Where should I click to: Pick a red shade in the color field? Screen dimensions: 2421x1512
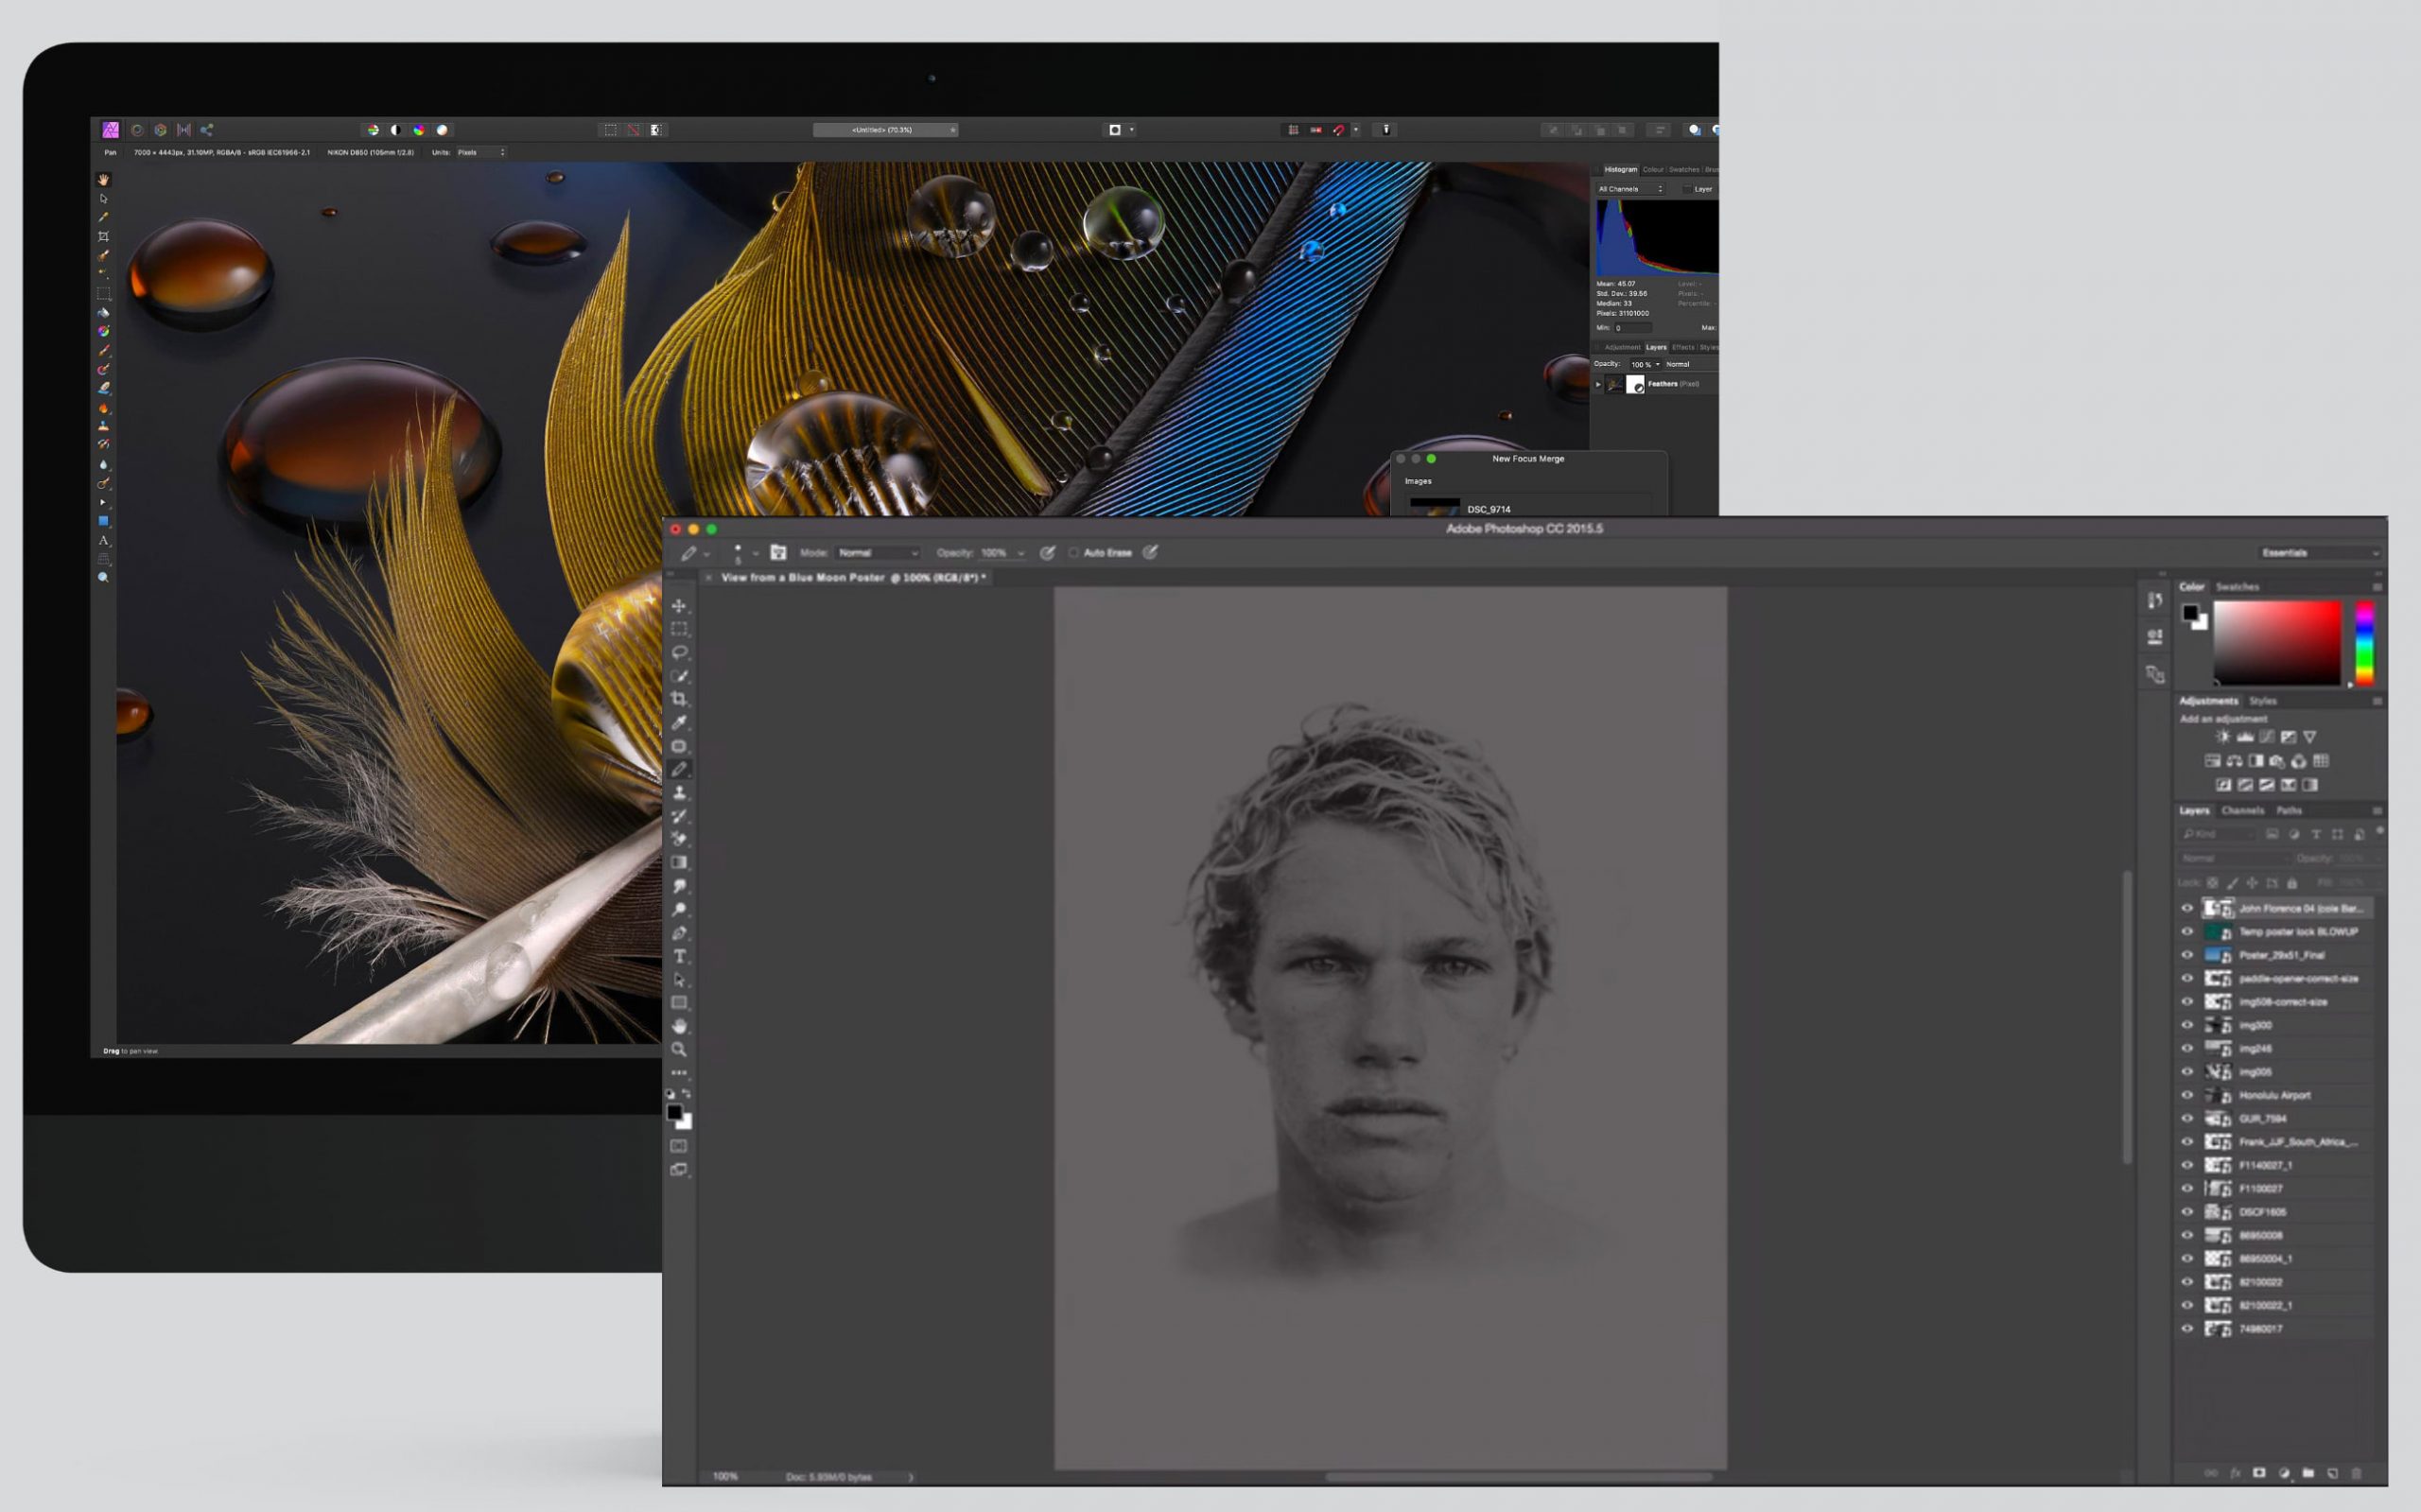(2277, 642)
